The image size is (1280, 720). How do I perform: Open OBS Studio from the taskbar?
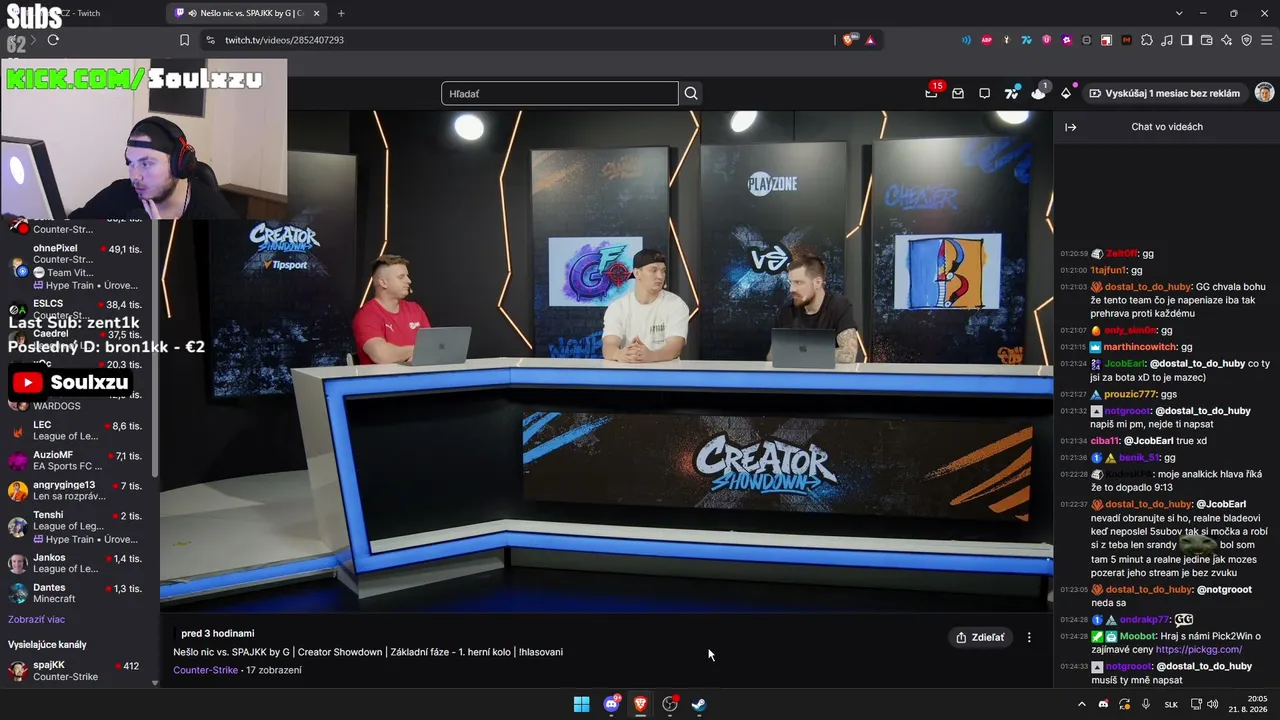pos(670,704)
